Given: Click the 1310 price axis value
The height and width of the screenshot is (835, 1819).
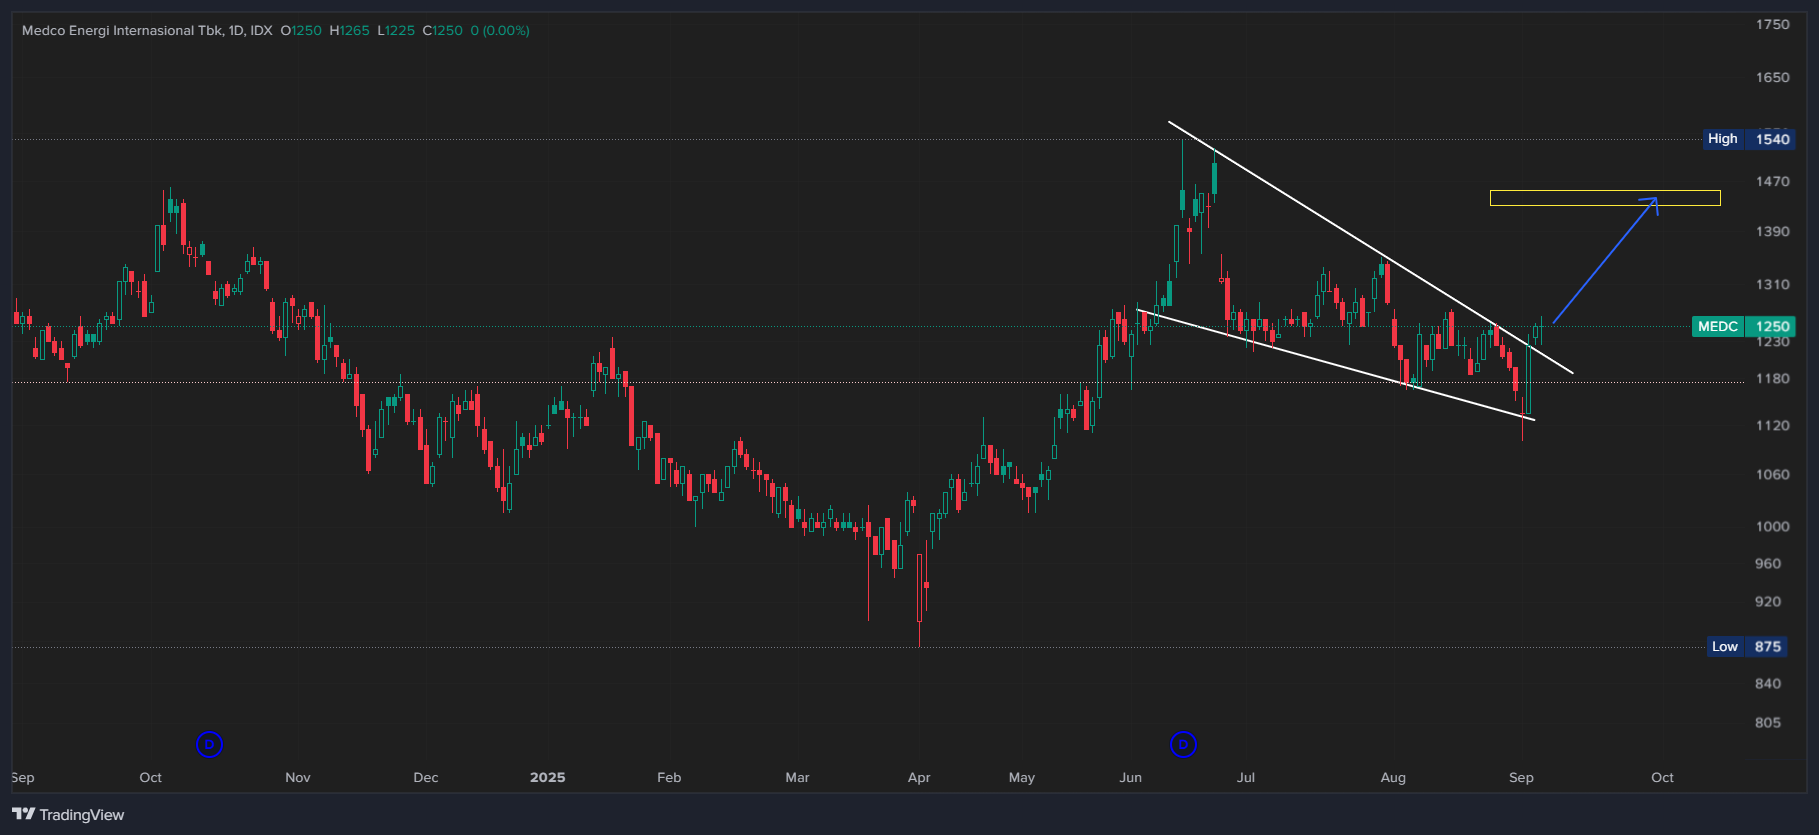Looking at the screenshot, I should pyautogui.click(x=1773, y=284).
